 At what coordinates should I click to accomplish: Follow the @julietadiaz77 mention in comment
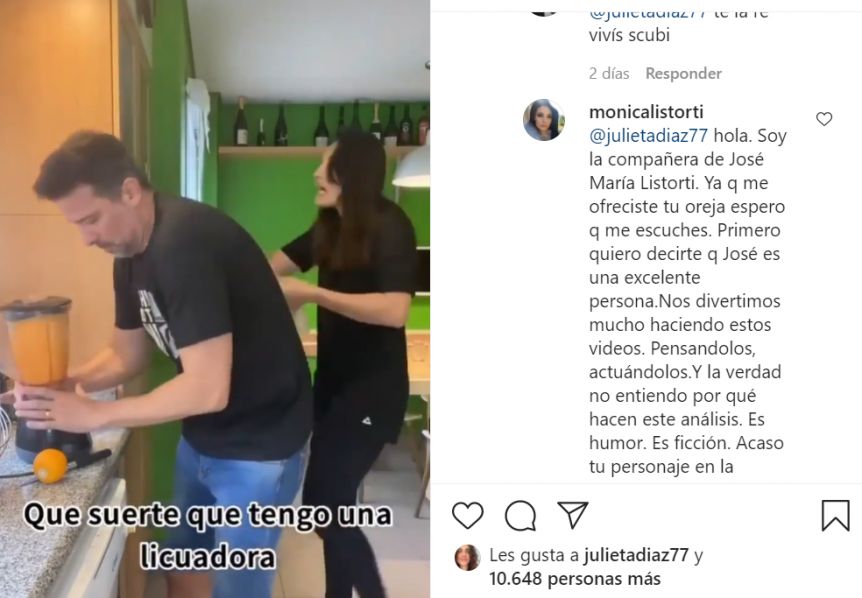click(648, 136)
